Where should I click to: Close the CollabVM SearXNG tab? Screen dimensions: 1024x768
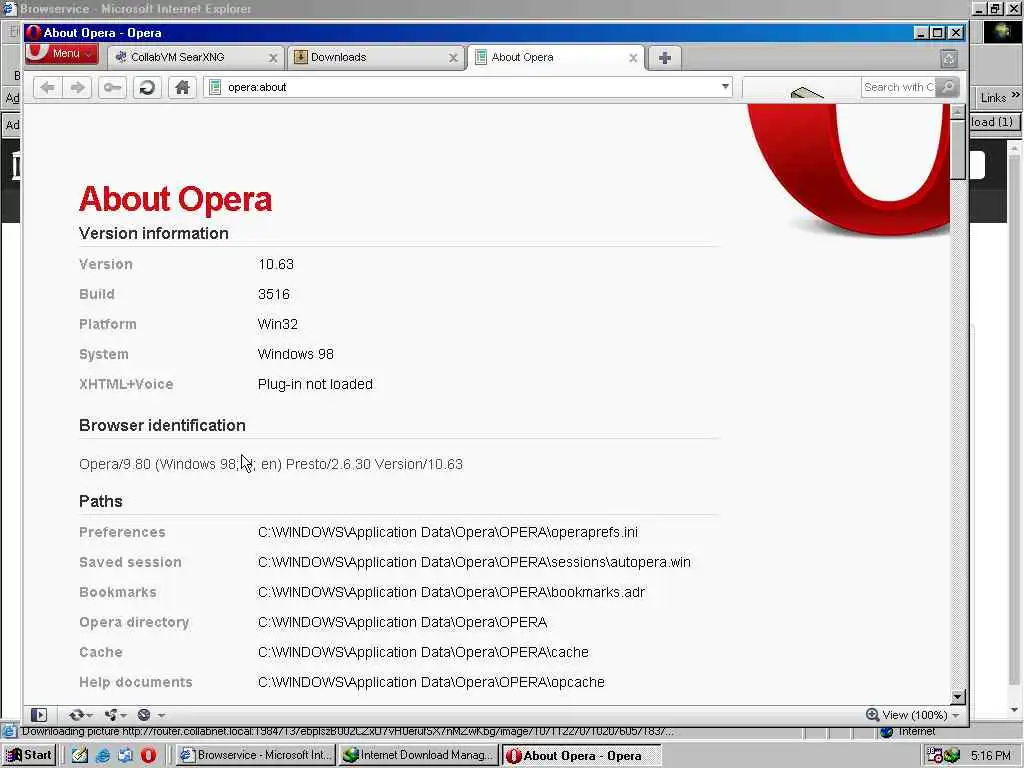coord(273,58)
